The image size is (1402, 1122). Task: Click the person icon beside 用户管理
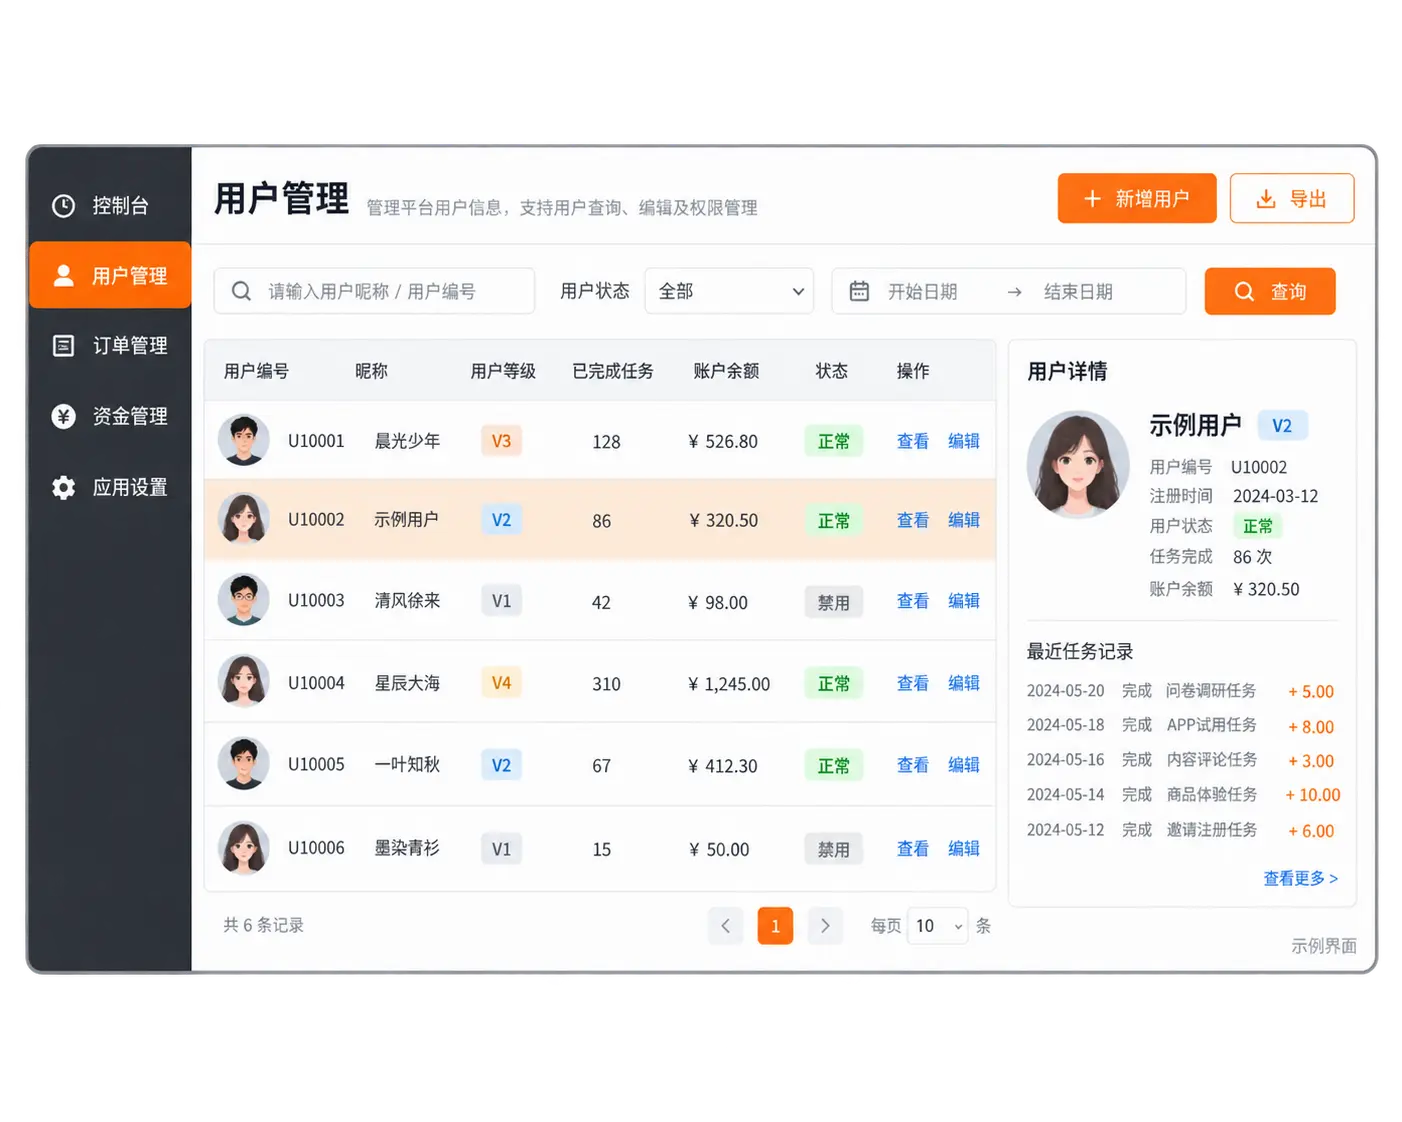pos(63,275)
